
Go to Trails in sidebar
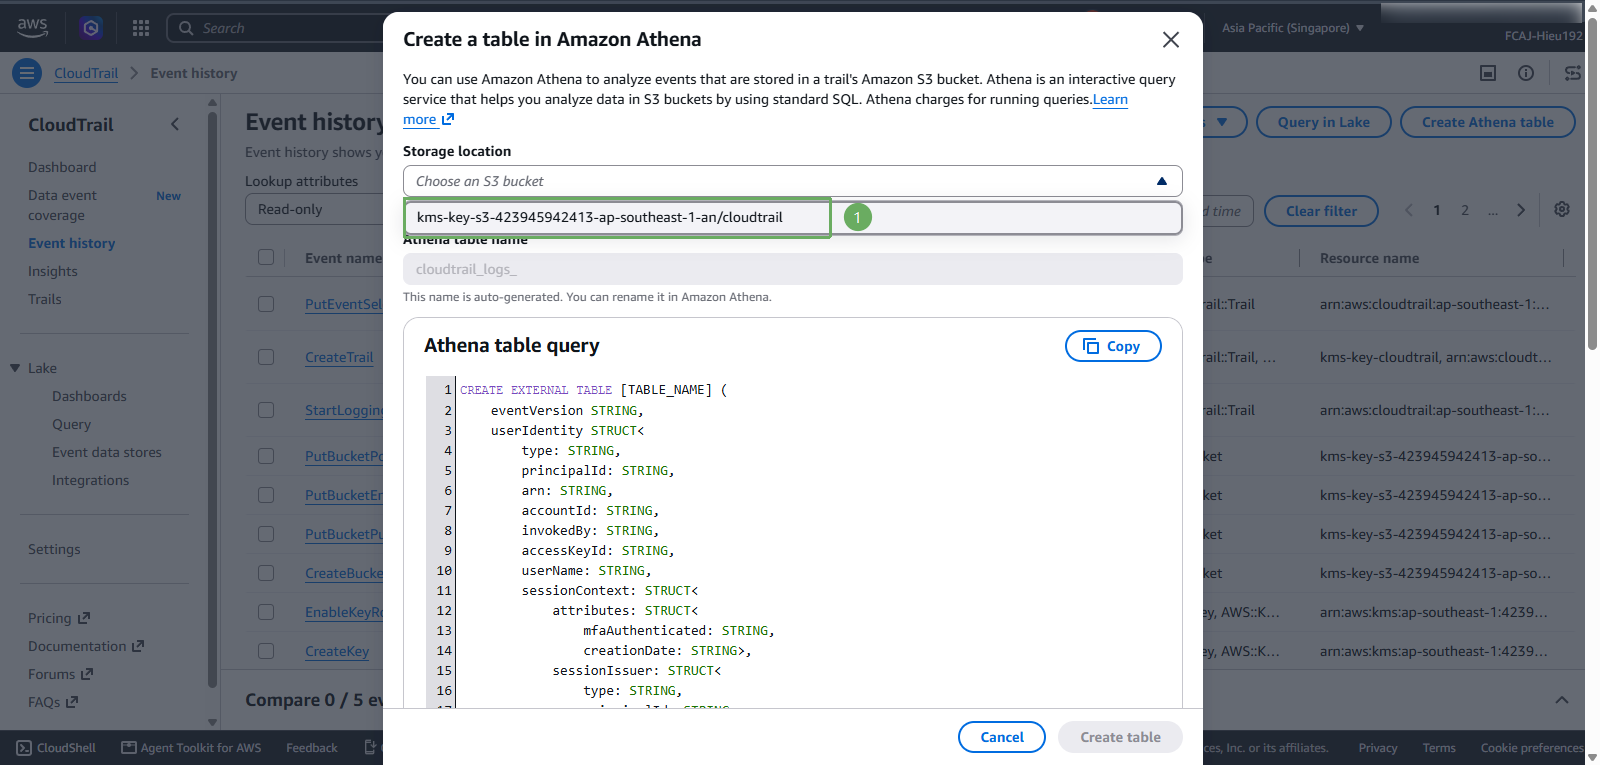(45, 299)
